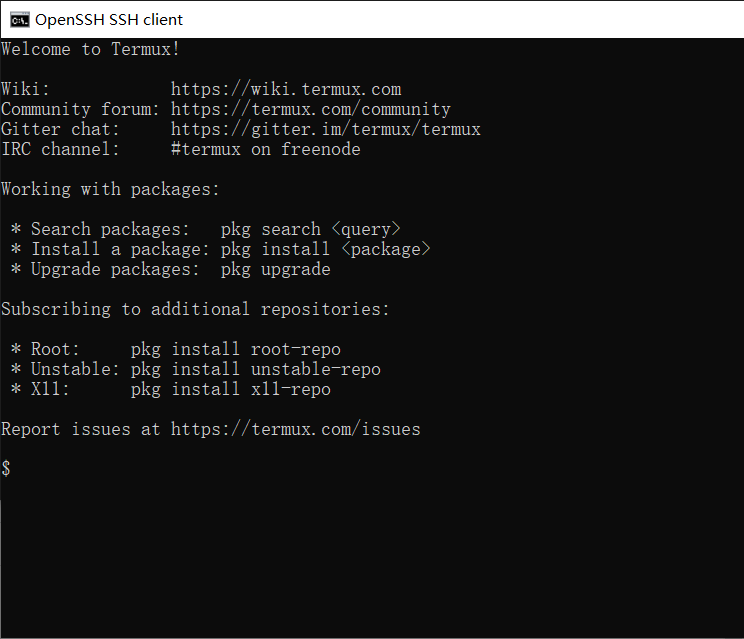Viewport: 744px width, 639px height.
Task: Click the 'Subscribing to additional repositories:' line
Action: 195,309
